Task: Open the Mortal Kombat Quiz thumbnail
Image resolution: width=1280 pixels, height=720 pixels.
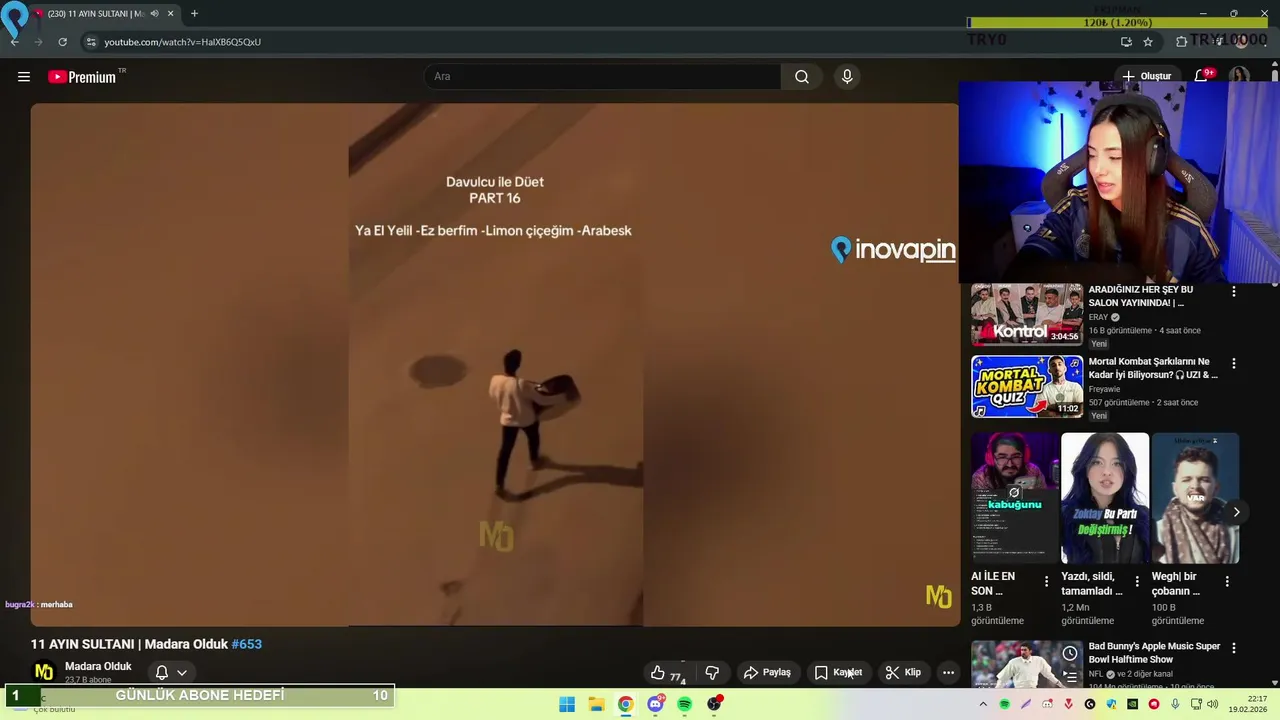Action: [1026, 386]
